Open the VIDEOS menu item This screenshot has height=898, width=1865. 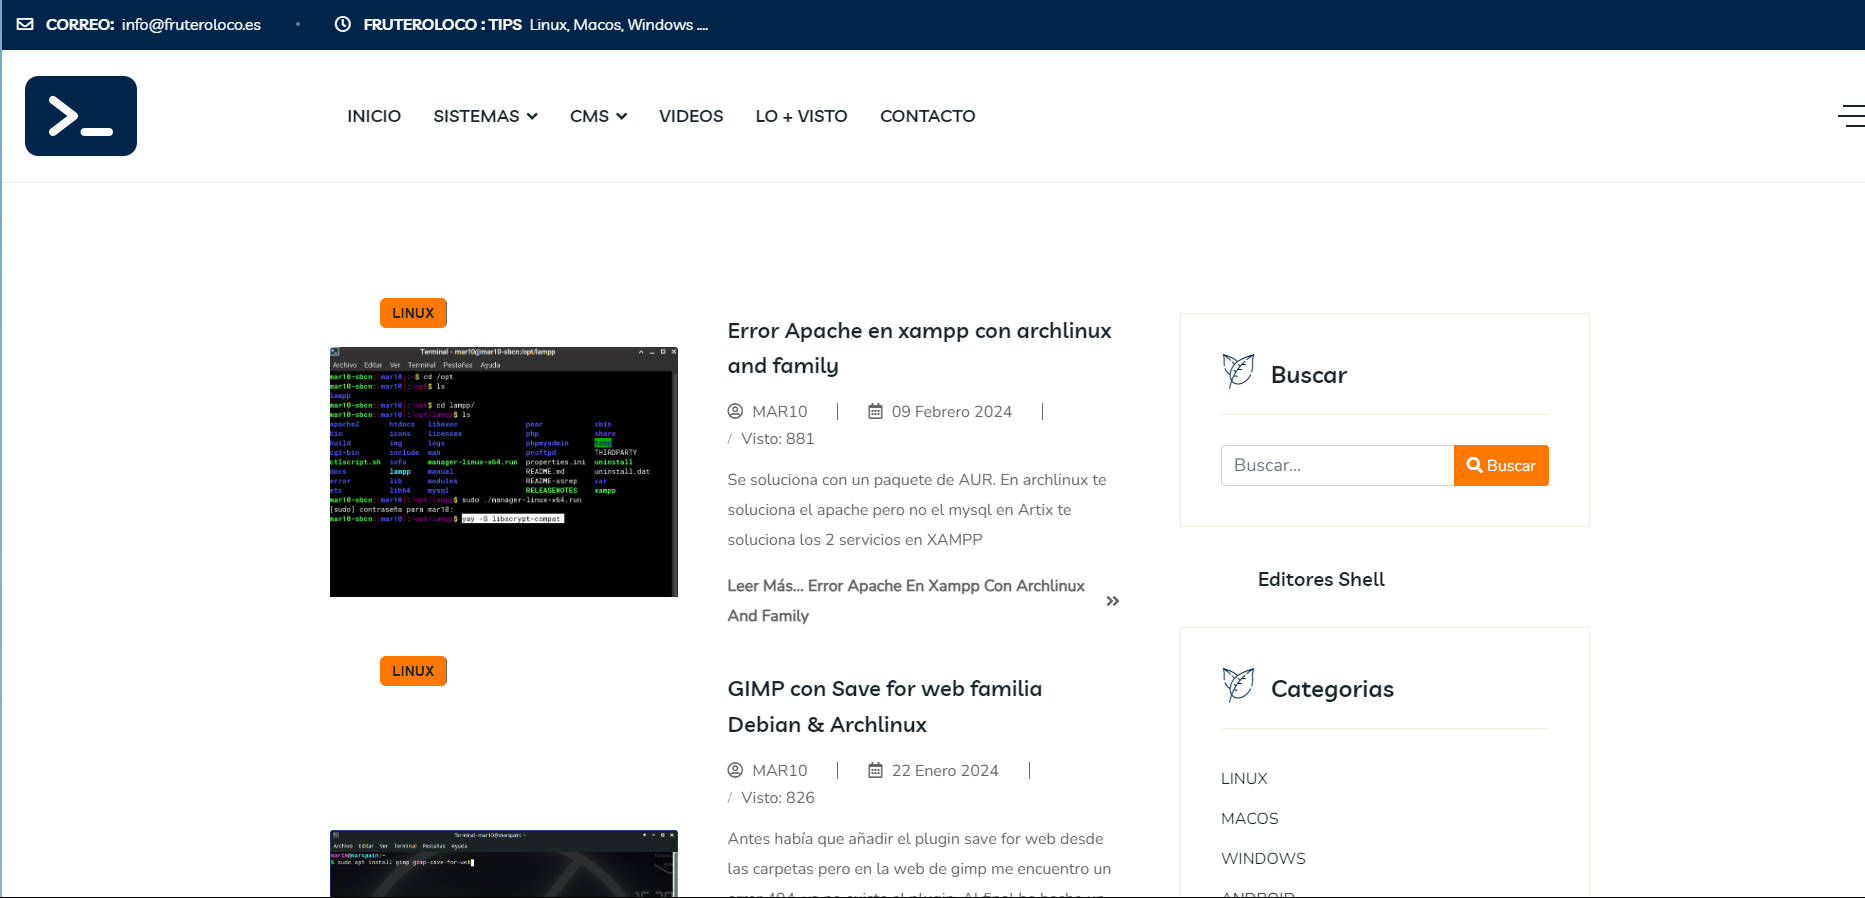[691, 116]
